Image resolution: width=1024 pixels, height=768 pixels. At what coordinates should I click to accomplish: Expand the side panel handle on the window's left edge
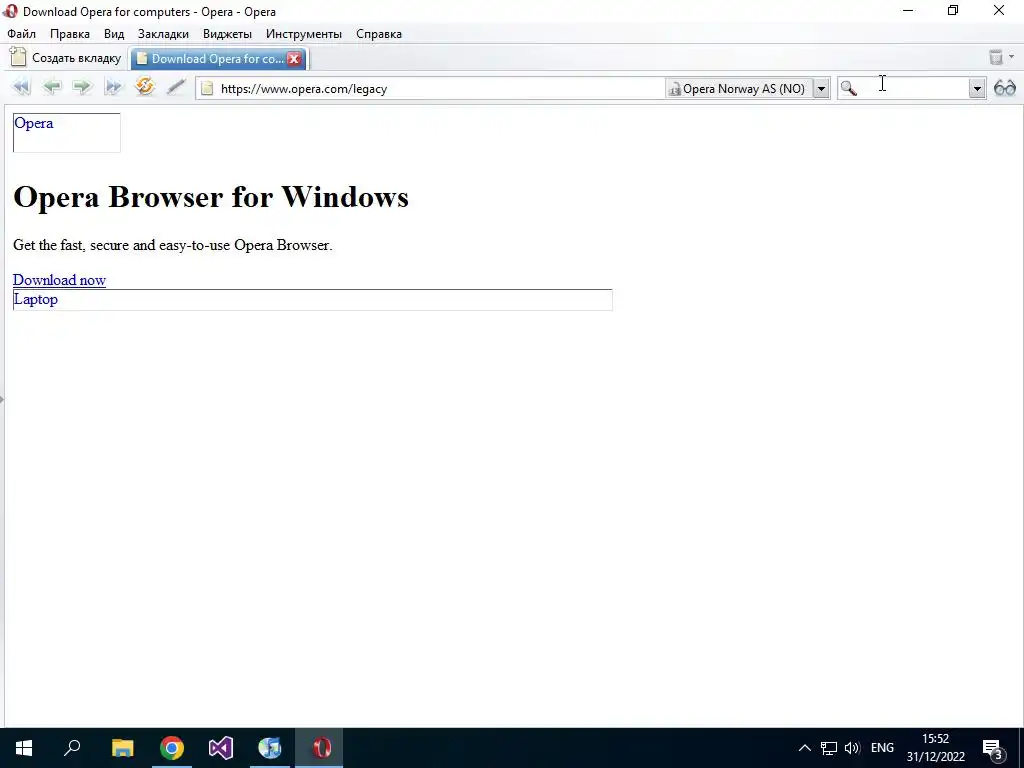[x=2, y=398]
